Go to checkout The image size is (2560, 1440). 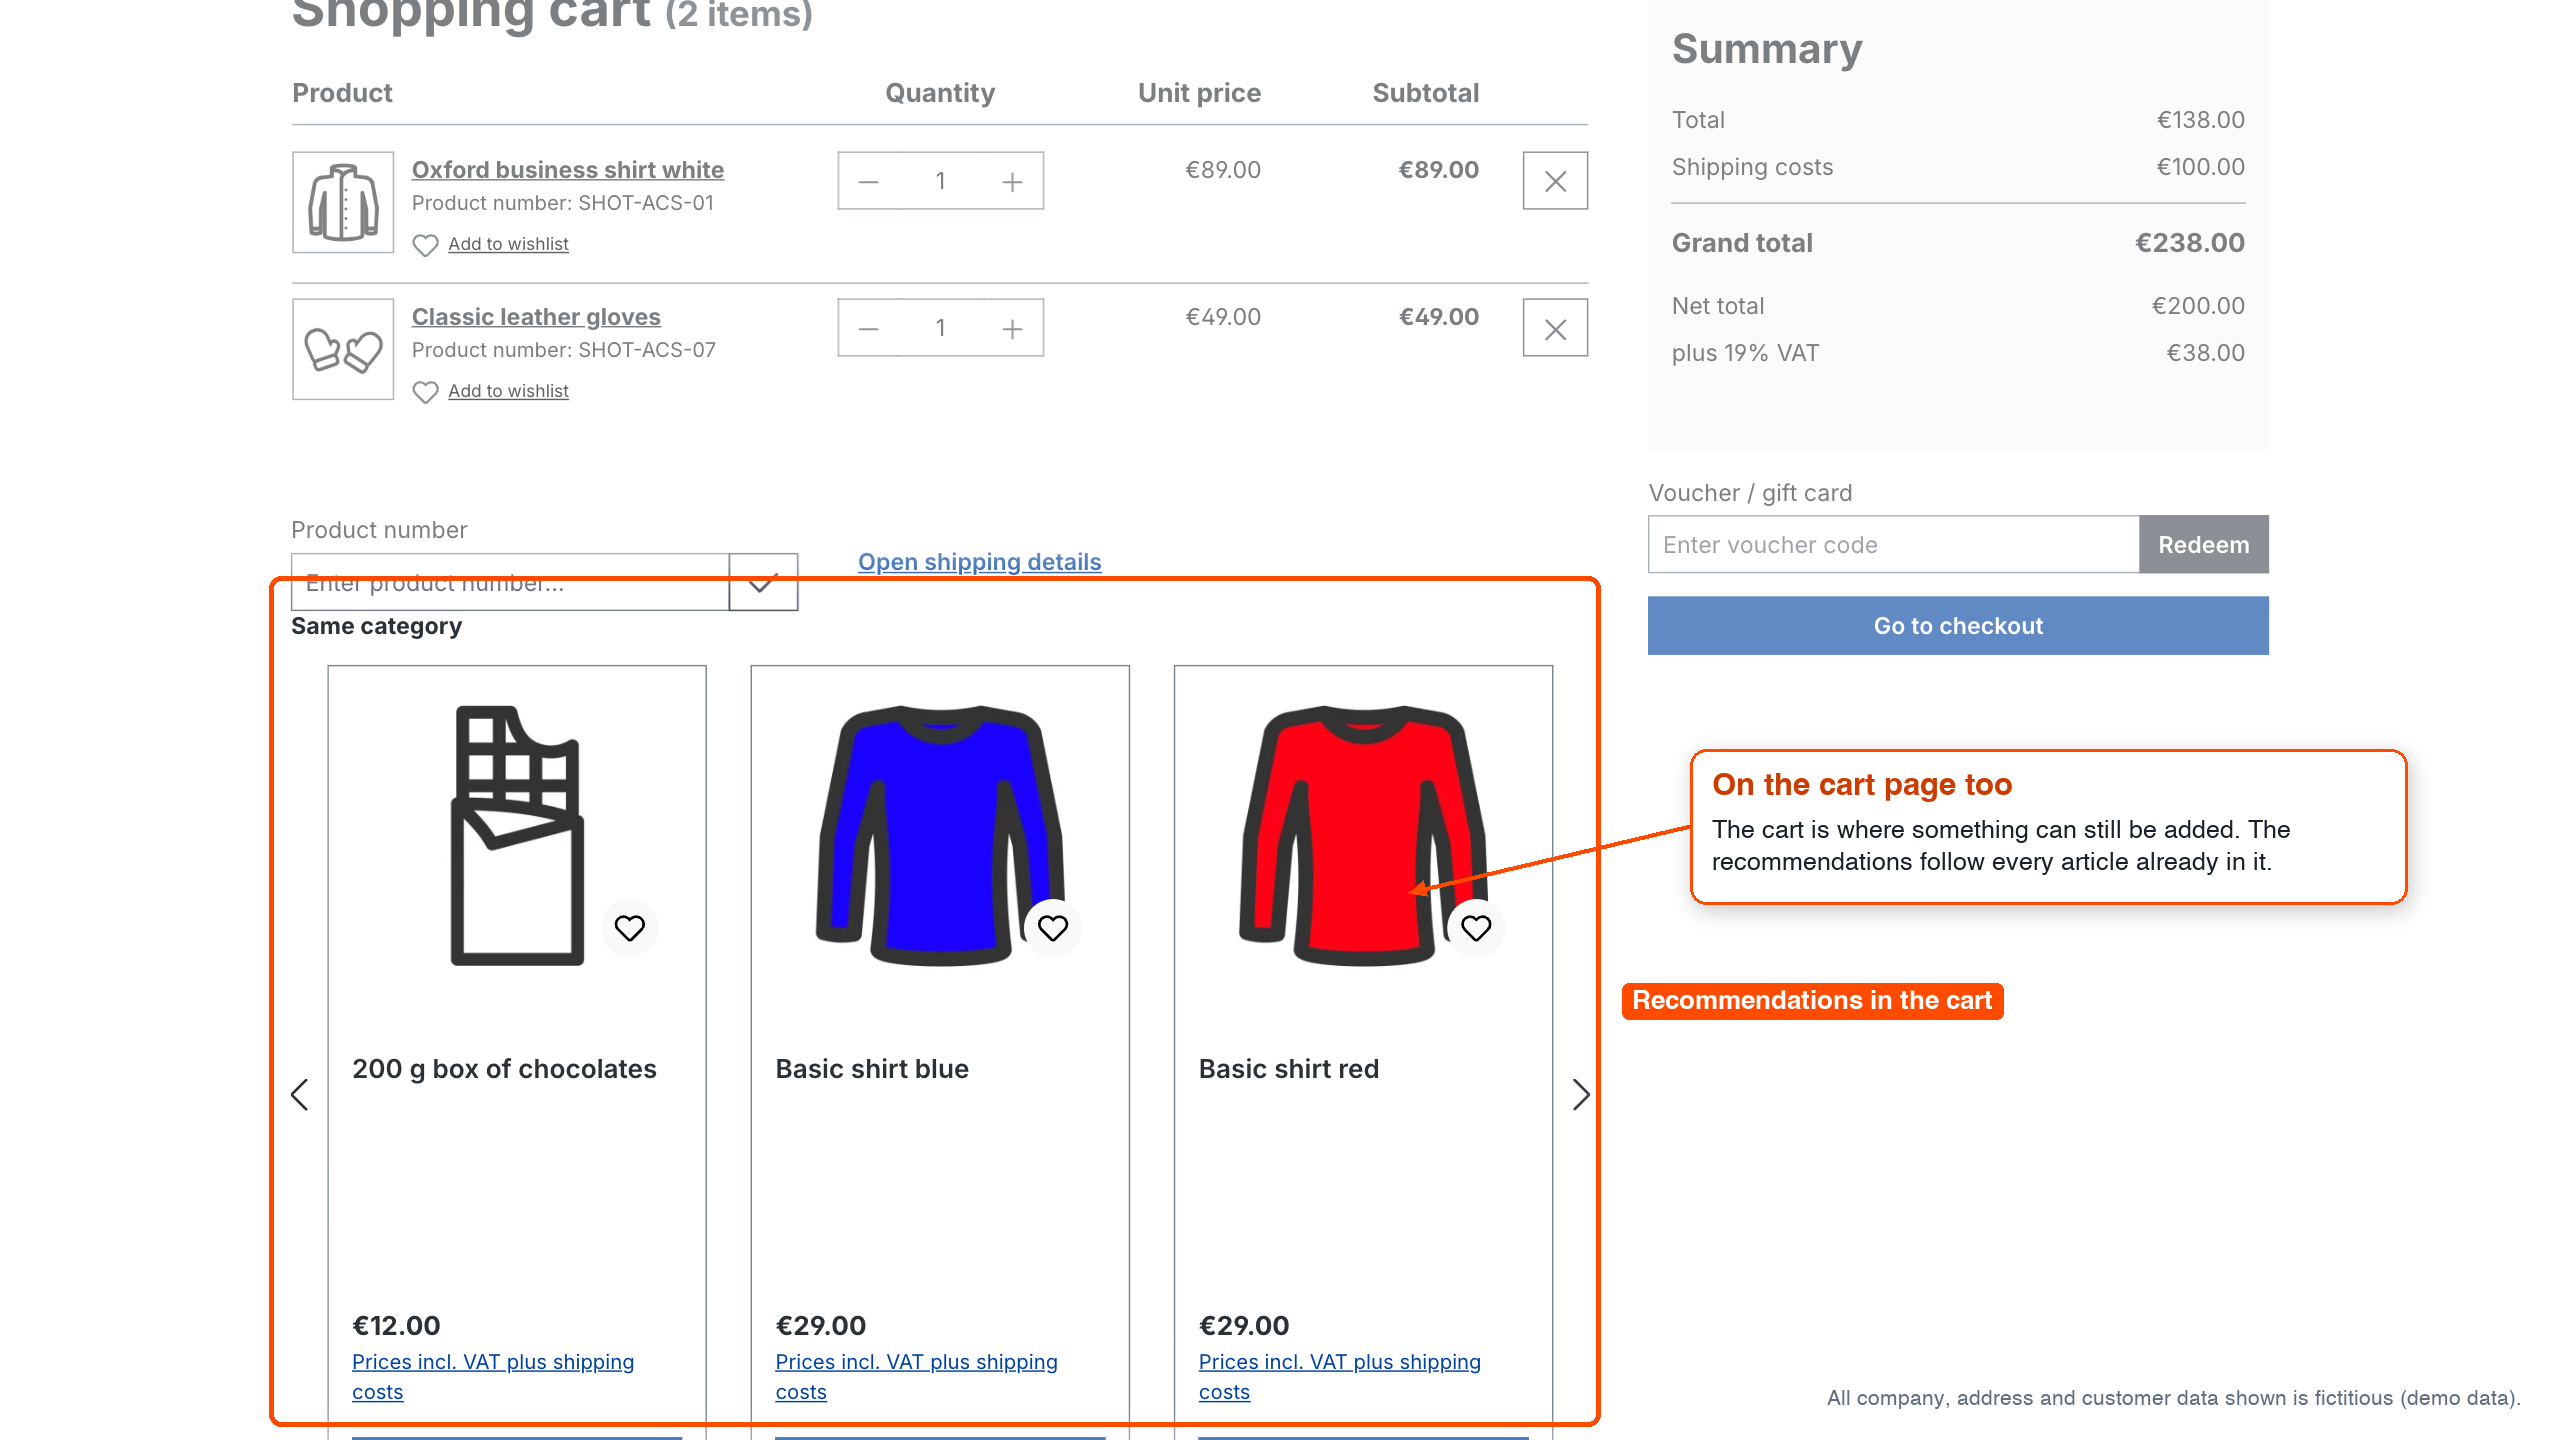click(1958, 626)
